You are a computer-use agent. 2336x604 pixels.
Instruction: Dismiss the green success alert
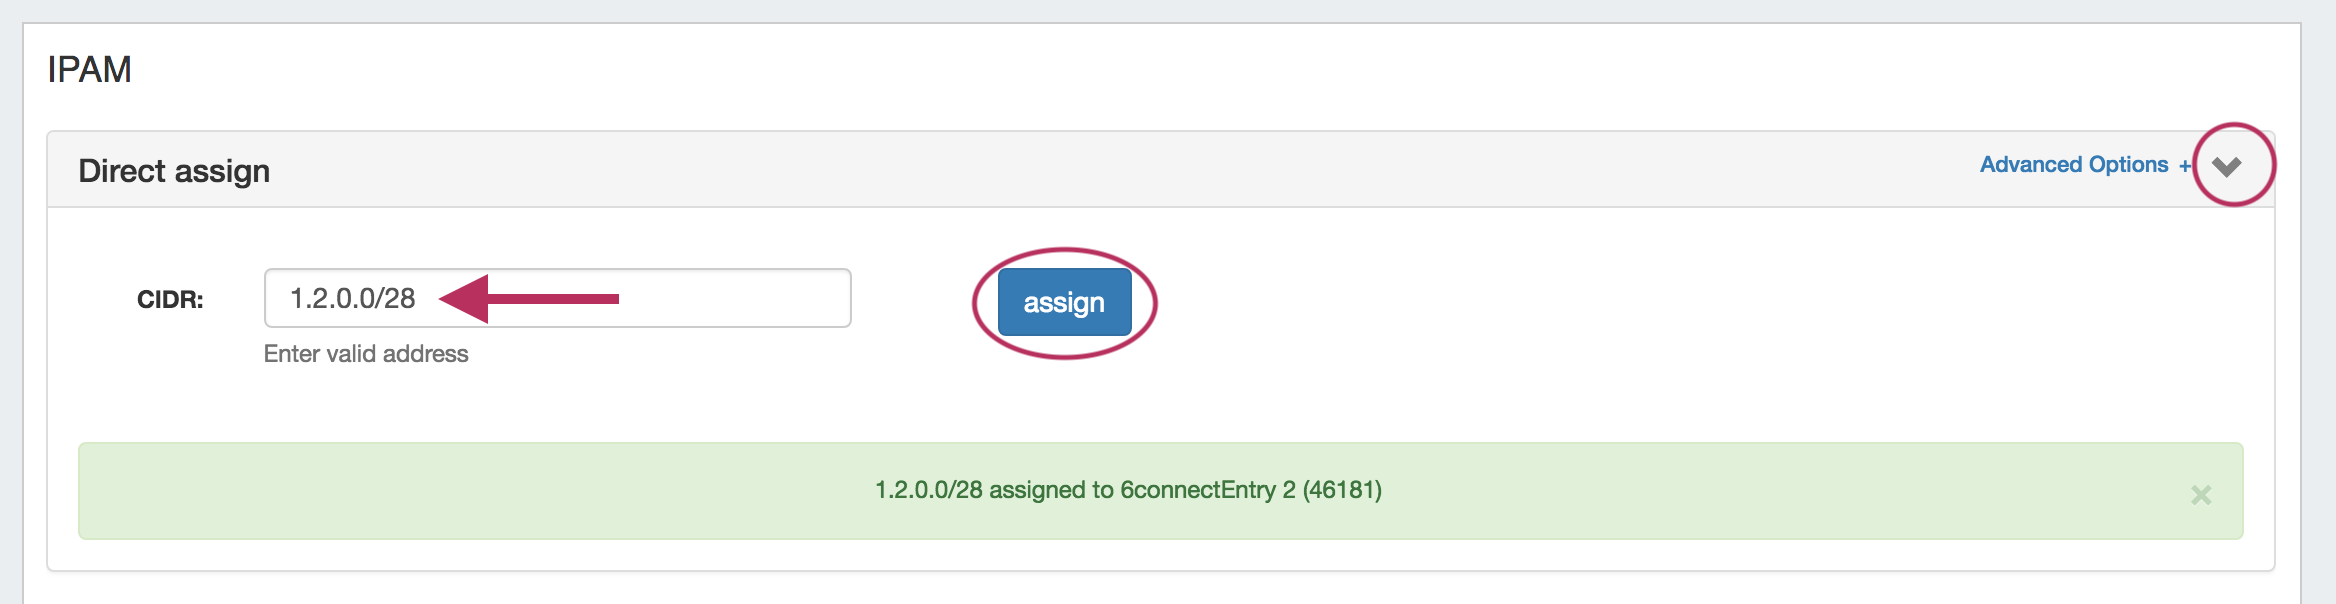click(x=2200, y=495)
